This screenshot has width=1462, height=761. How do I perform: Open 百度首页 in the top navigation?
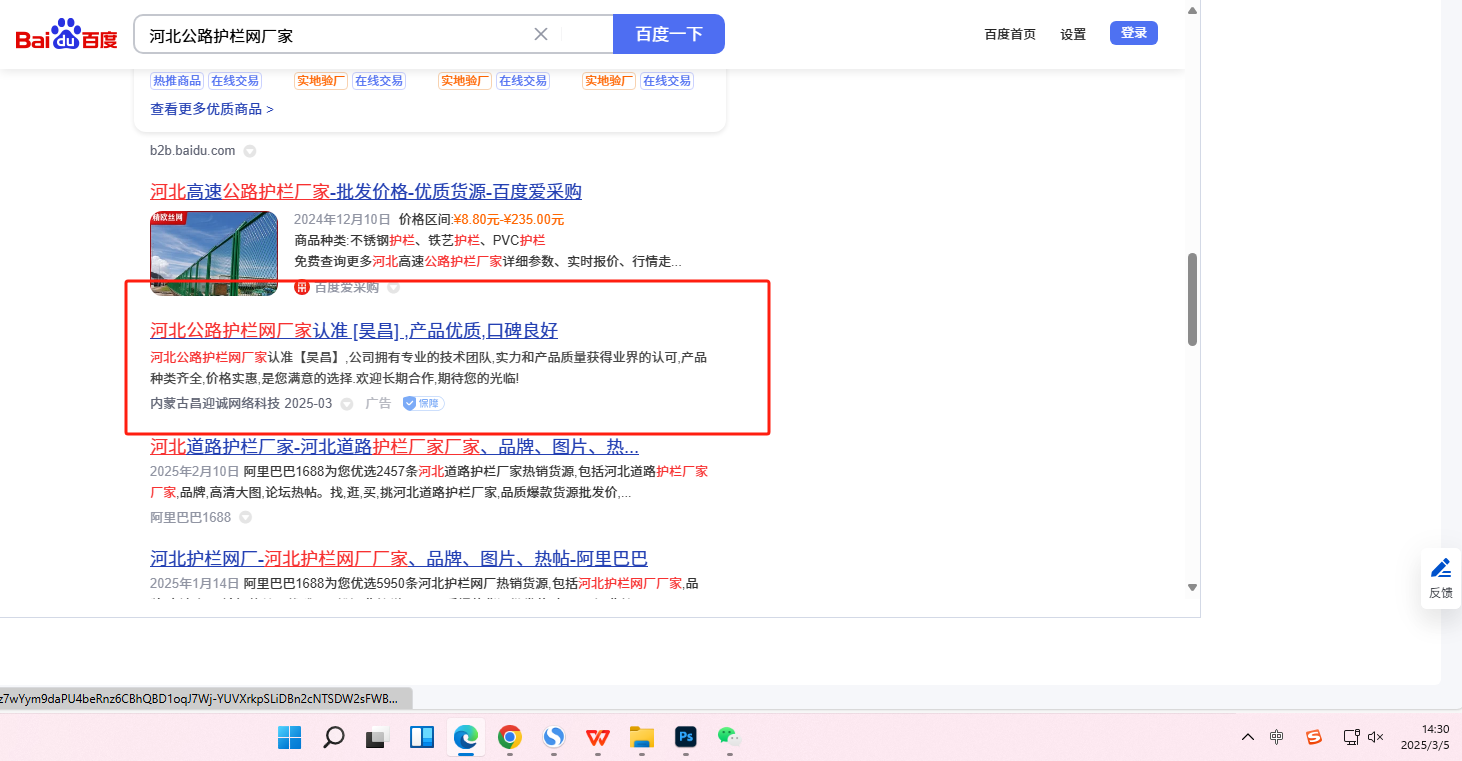coord(1010,34)
